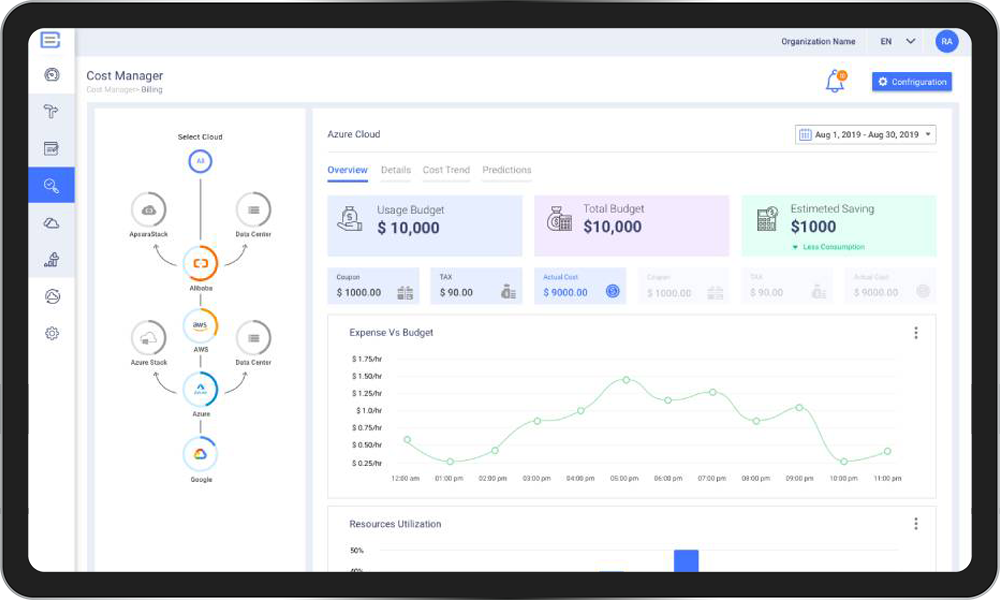Click the Coupon $1000.00 gift icon

click(405, 293)
